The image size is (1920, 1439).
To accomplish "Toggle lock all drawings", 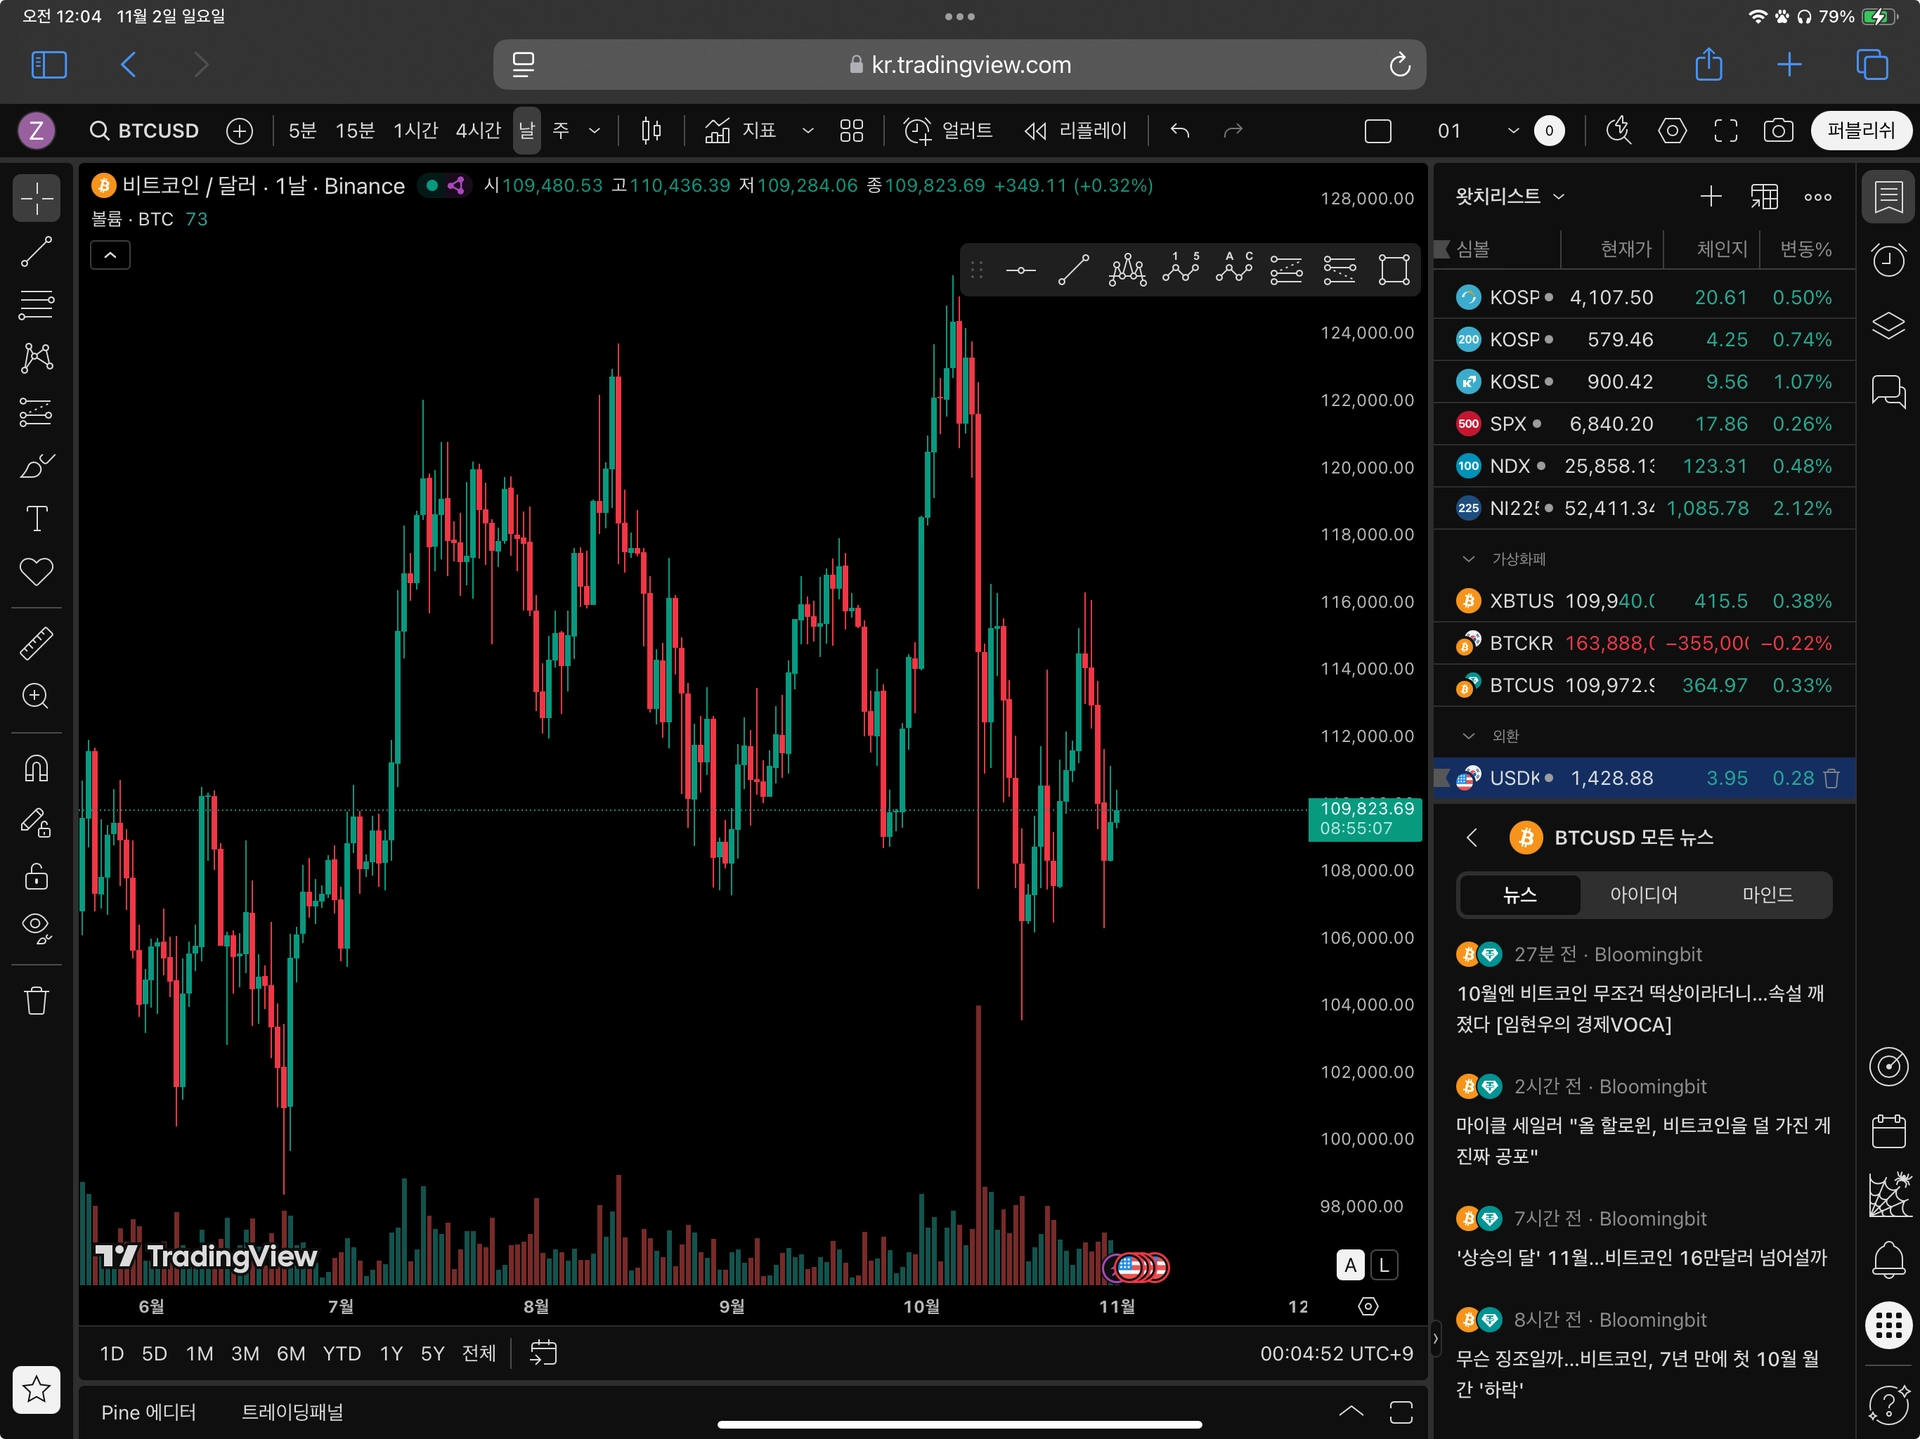I will point(37,876).
